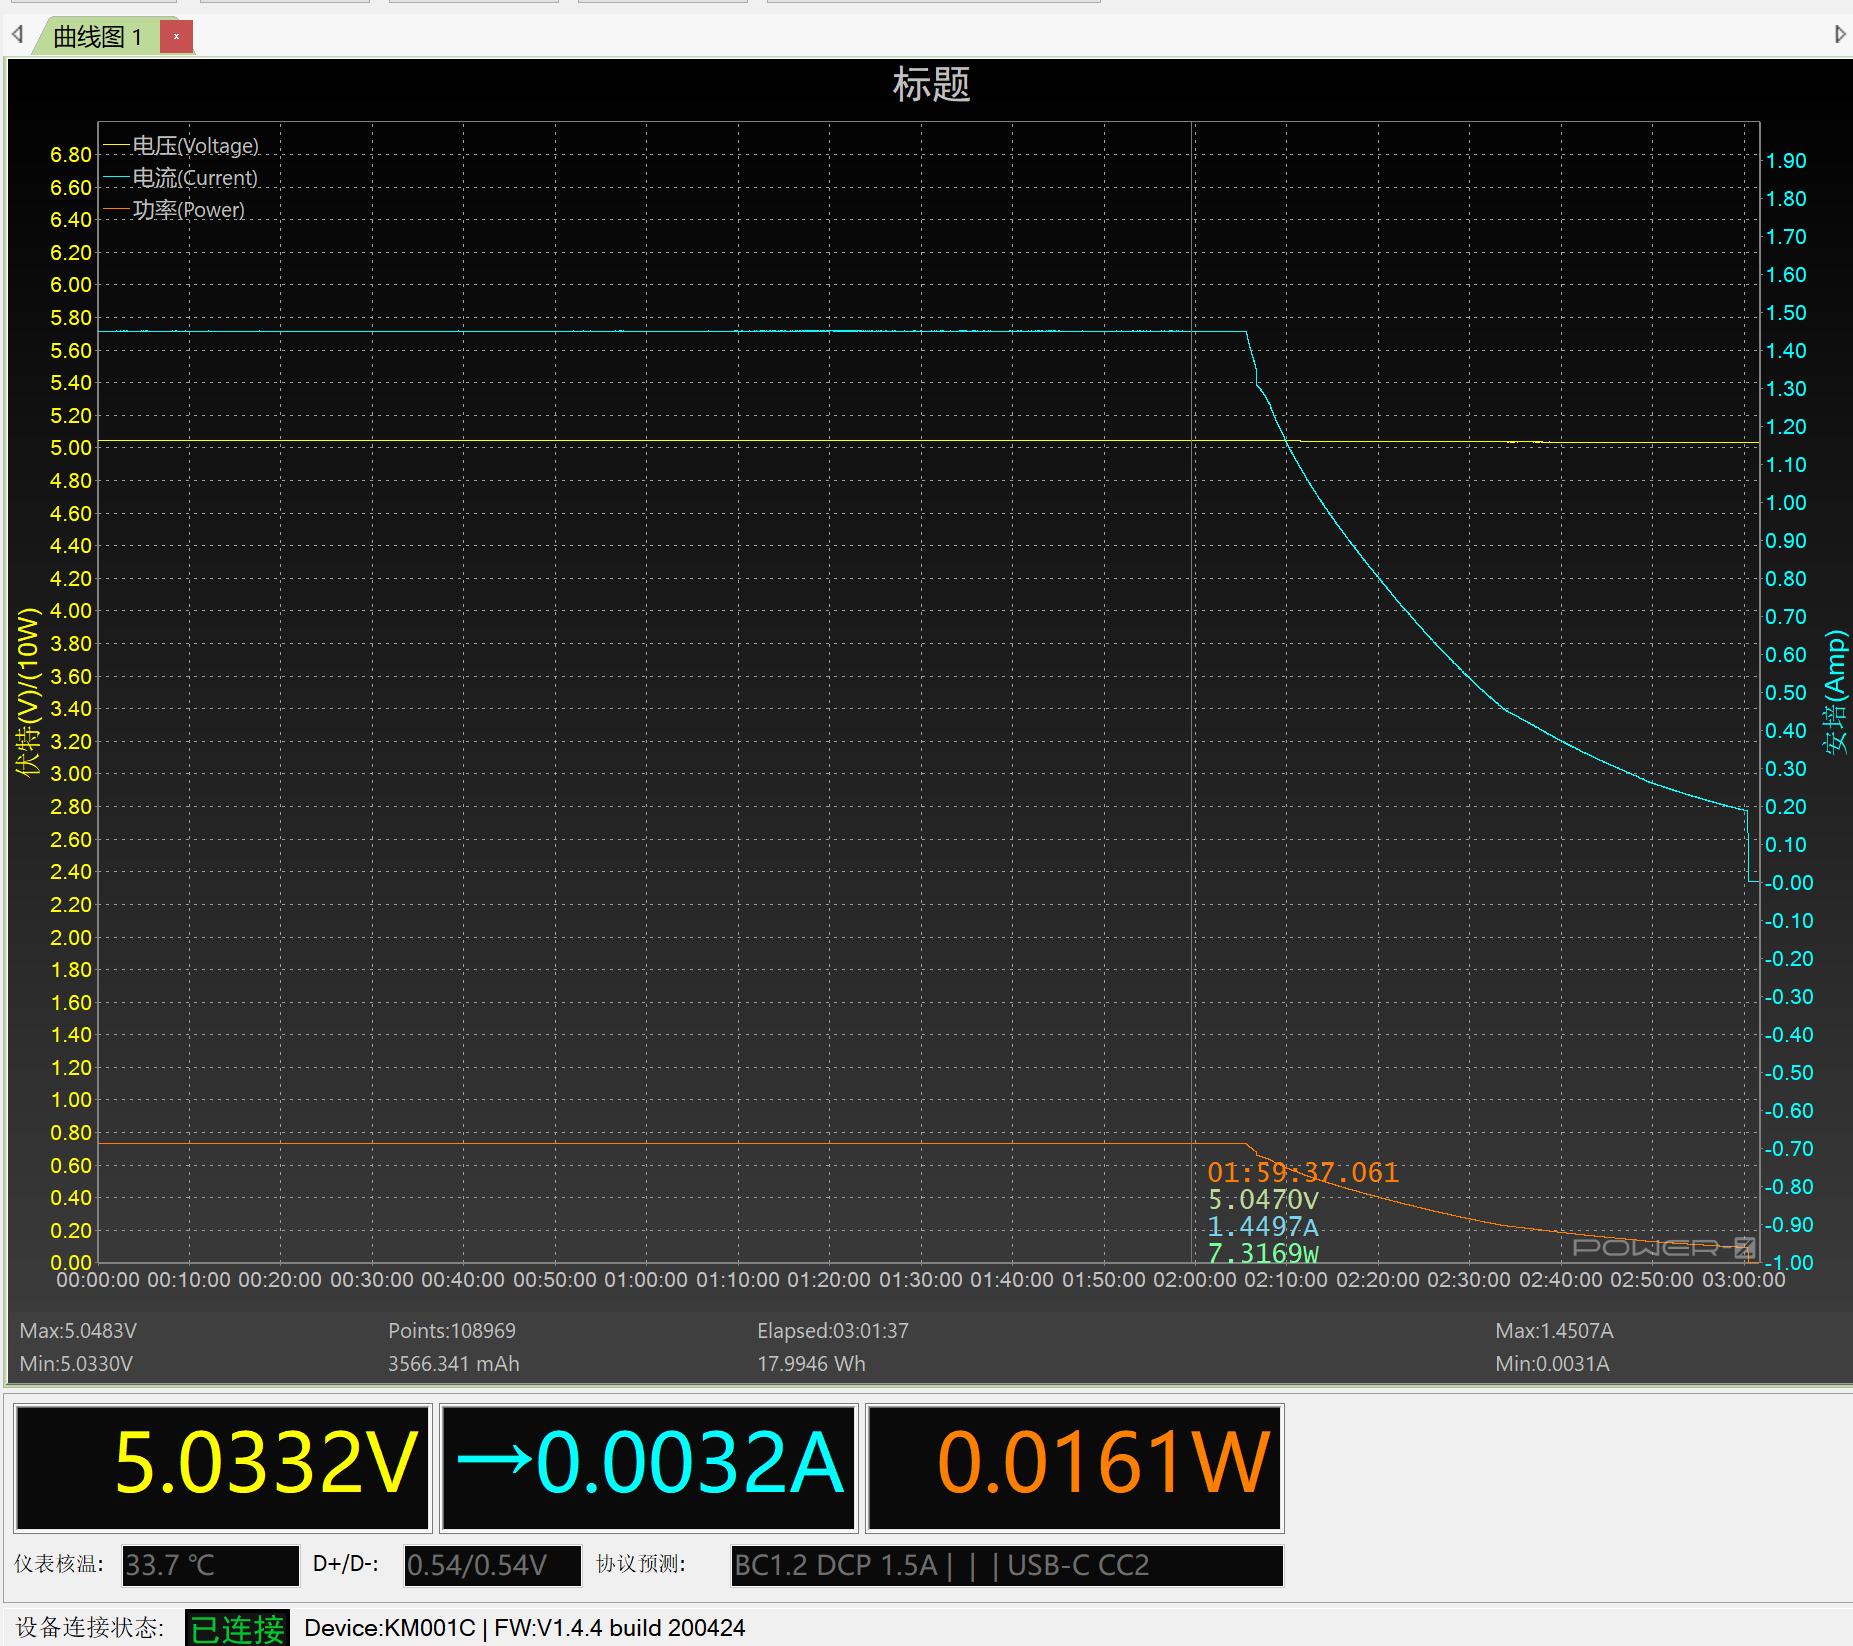Click the BC1.2 DCP protocol prediction field
Screen dimensions: 1853x1646
pos(1006,1565)
